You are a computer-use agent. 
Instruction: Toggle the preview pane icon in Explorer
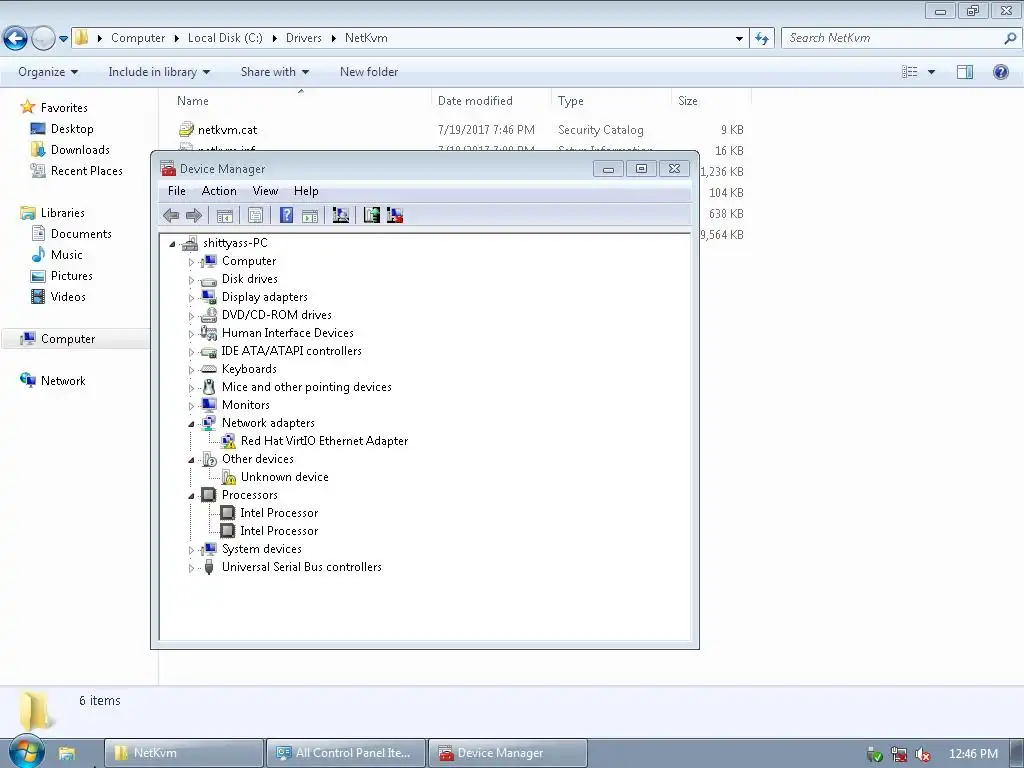pyautogui.click(x=965, y=72)
